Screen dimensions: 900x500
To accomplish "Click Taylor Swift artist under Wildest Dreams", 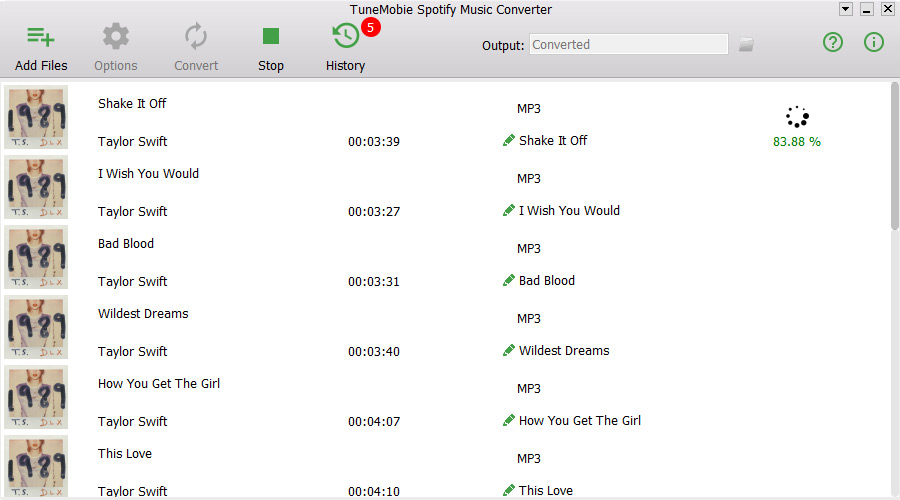I will 132,351.
